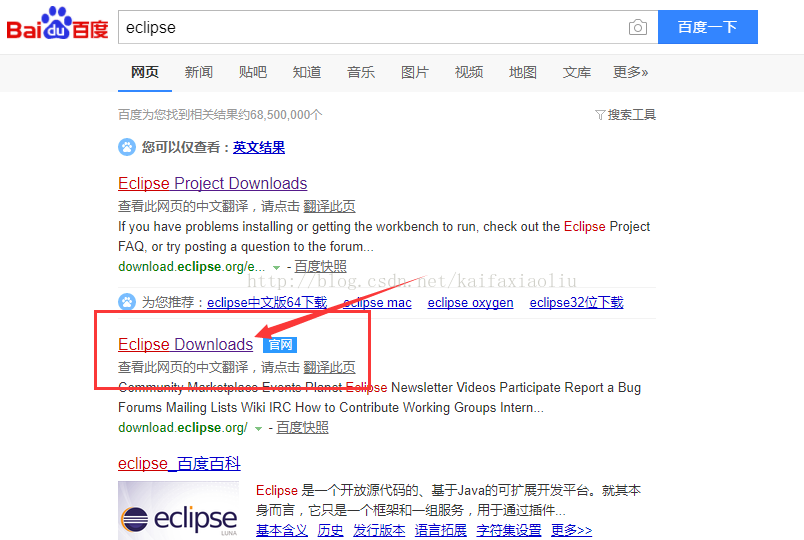
Task: Switch to the 视频 tab
Action: [469, 72]
